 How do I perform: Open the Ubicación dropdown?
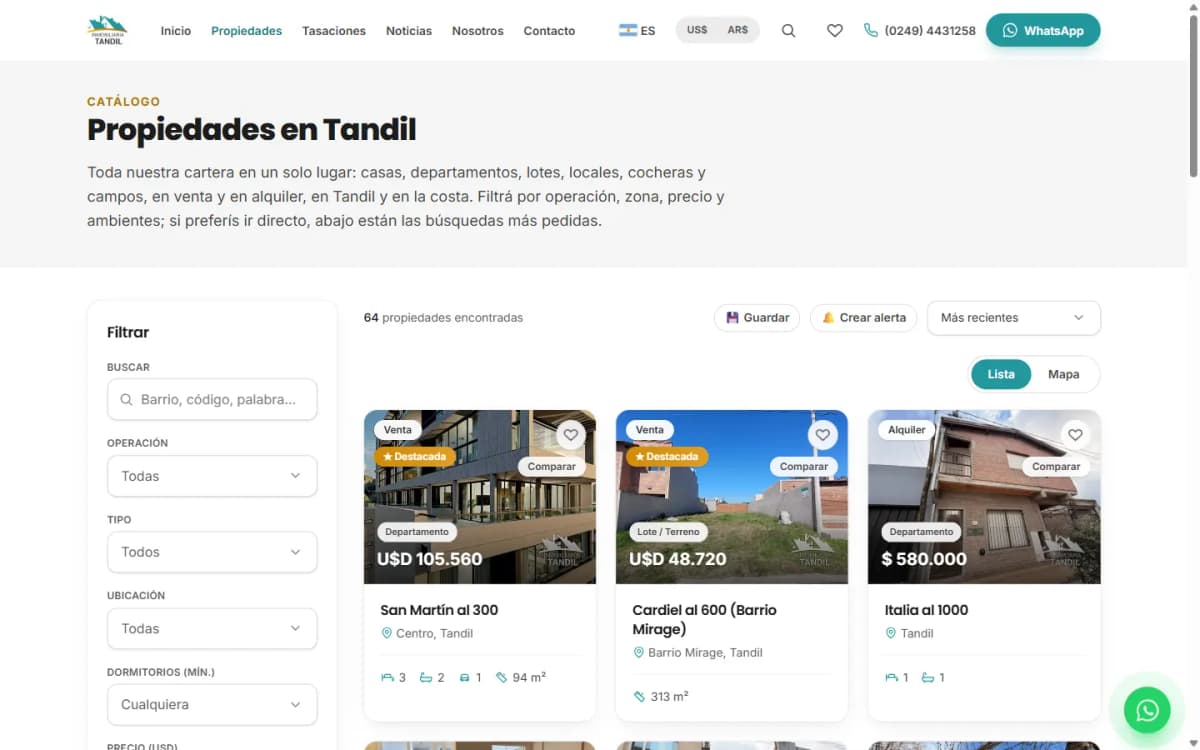click(212, 629)
